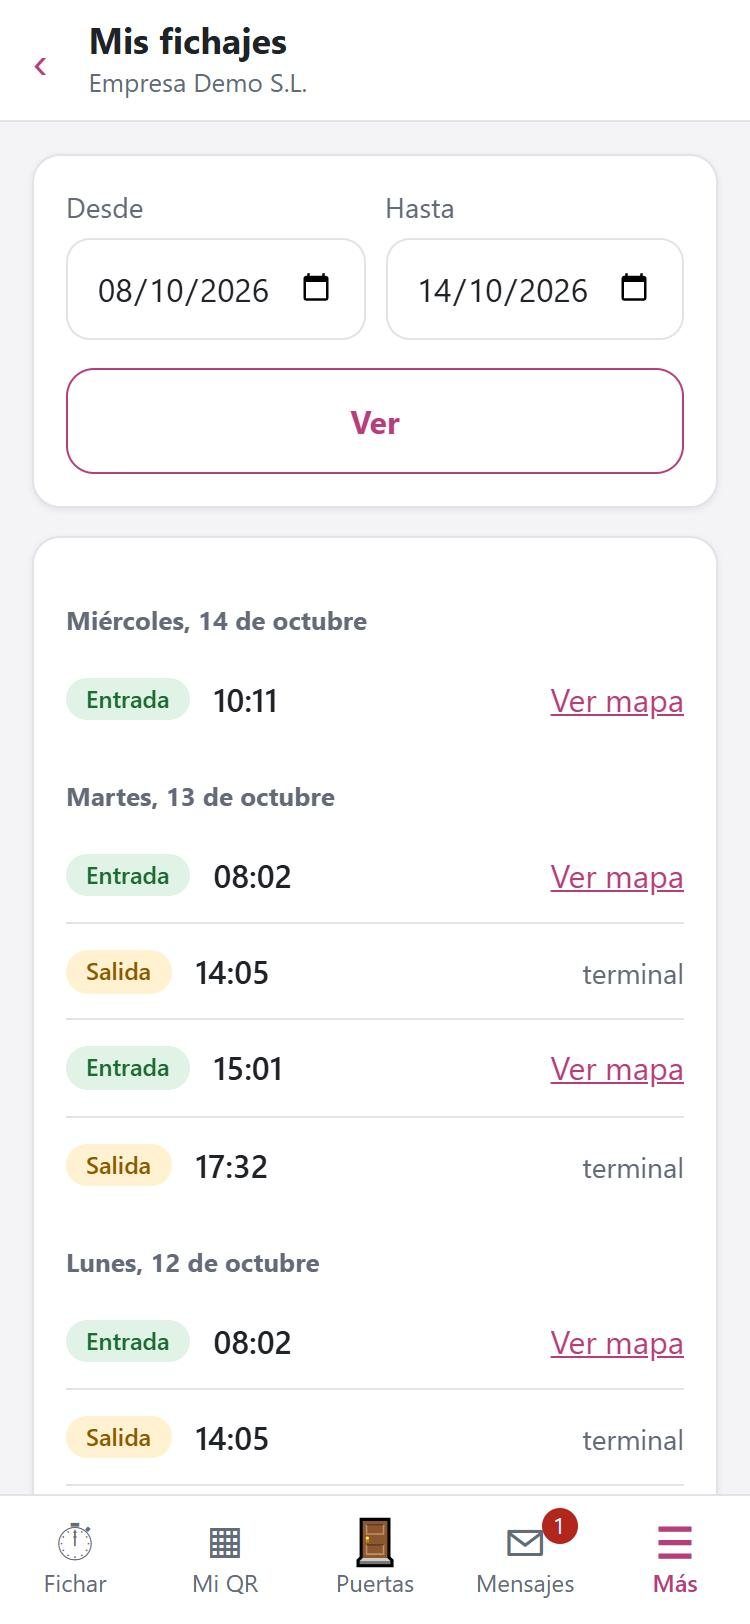Select the Tuesday 14:05 Salida row

pos(375,972)
